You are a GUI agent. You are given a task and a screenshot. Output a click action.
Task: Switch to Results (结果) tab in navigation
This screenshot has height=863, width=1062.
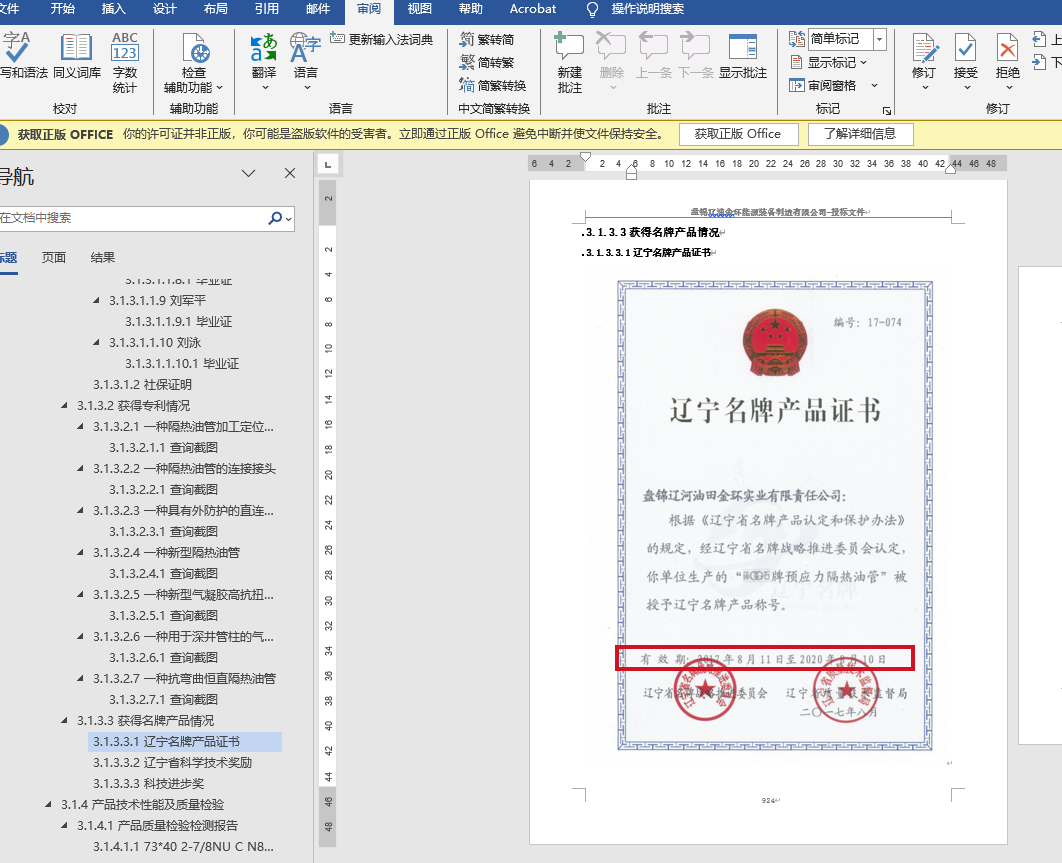[x=103, y=257]
